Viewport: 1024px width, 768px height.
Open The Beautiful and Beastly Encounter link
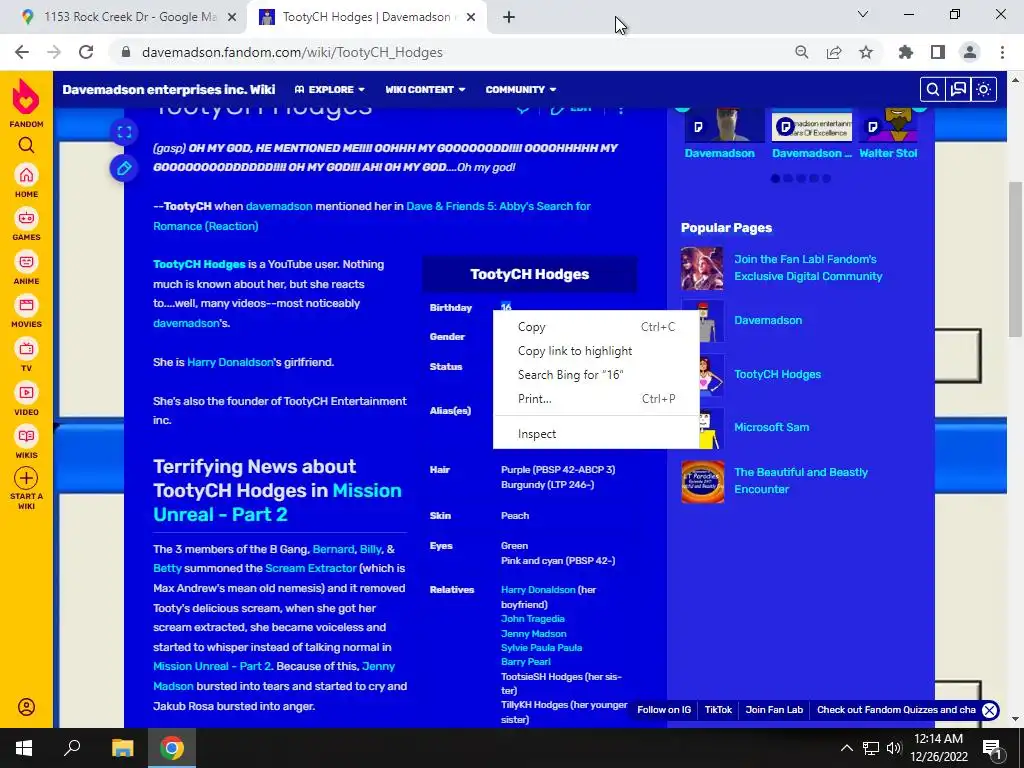coord(801,481)
